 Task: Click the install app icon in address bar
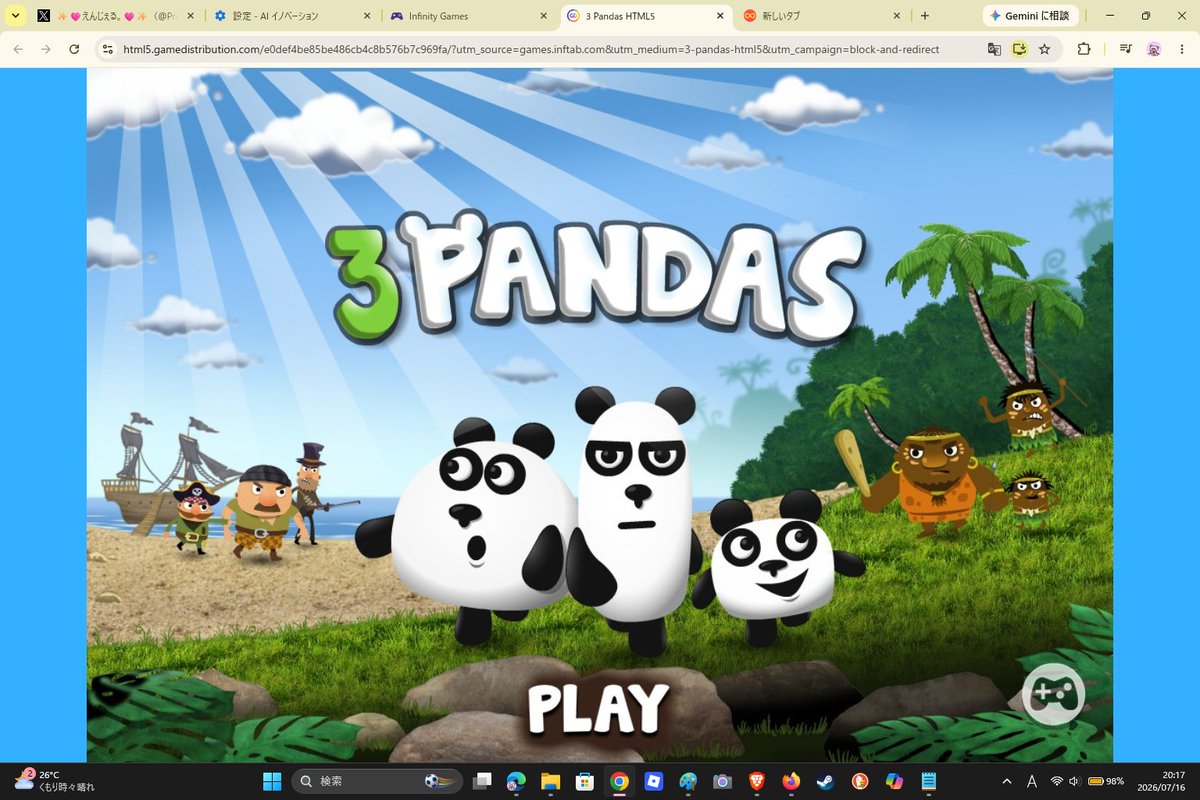pos(1019,49)
